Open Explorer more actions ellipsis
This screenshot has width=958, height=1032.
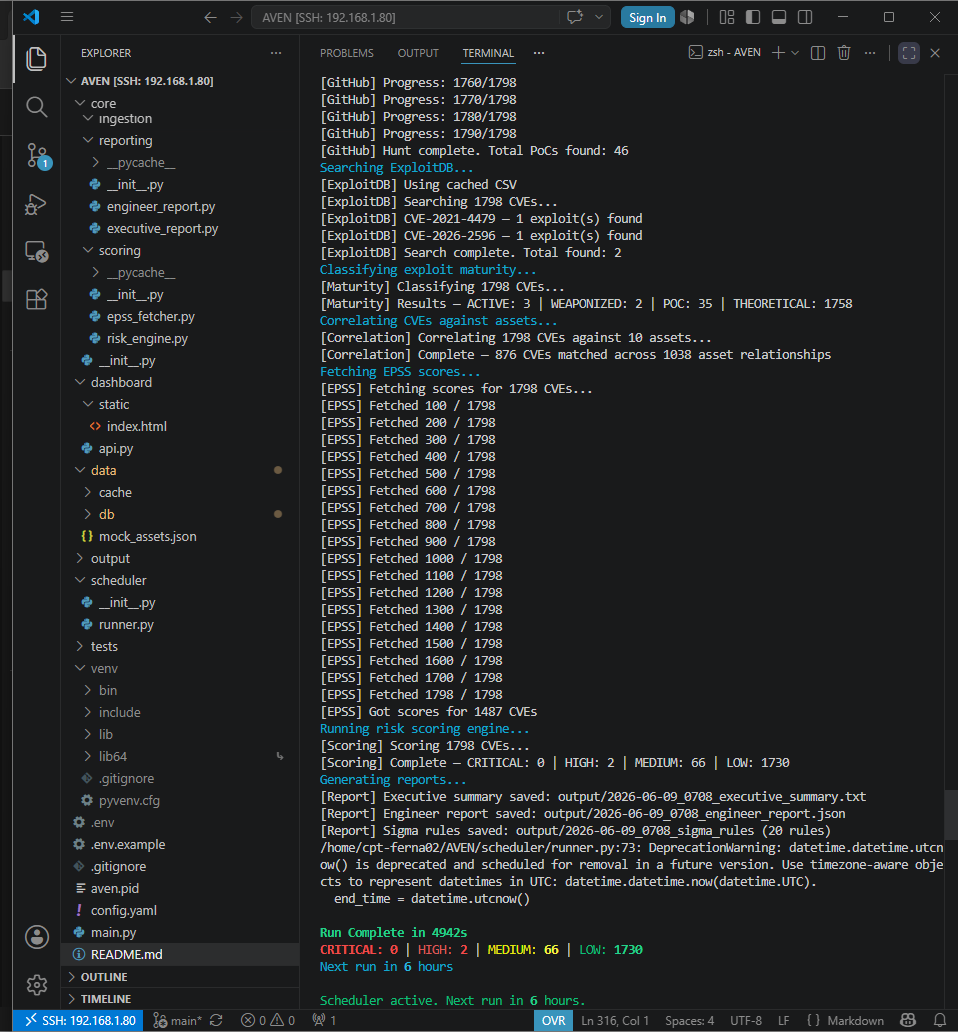click(276, 53)
